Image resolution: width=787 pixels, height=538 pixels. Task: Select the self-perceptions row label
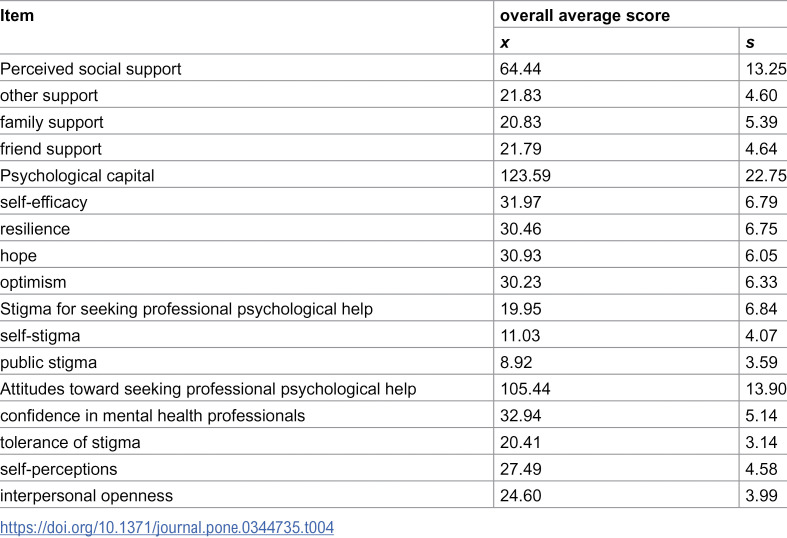point(59,469)
